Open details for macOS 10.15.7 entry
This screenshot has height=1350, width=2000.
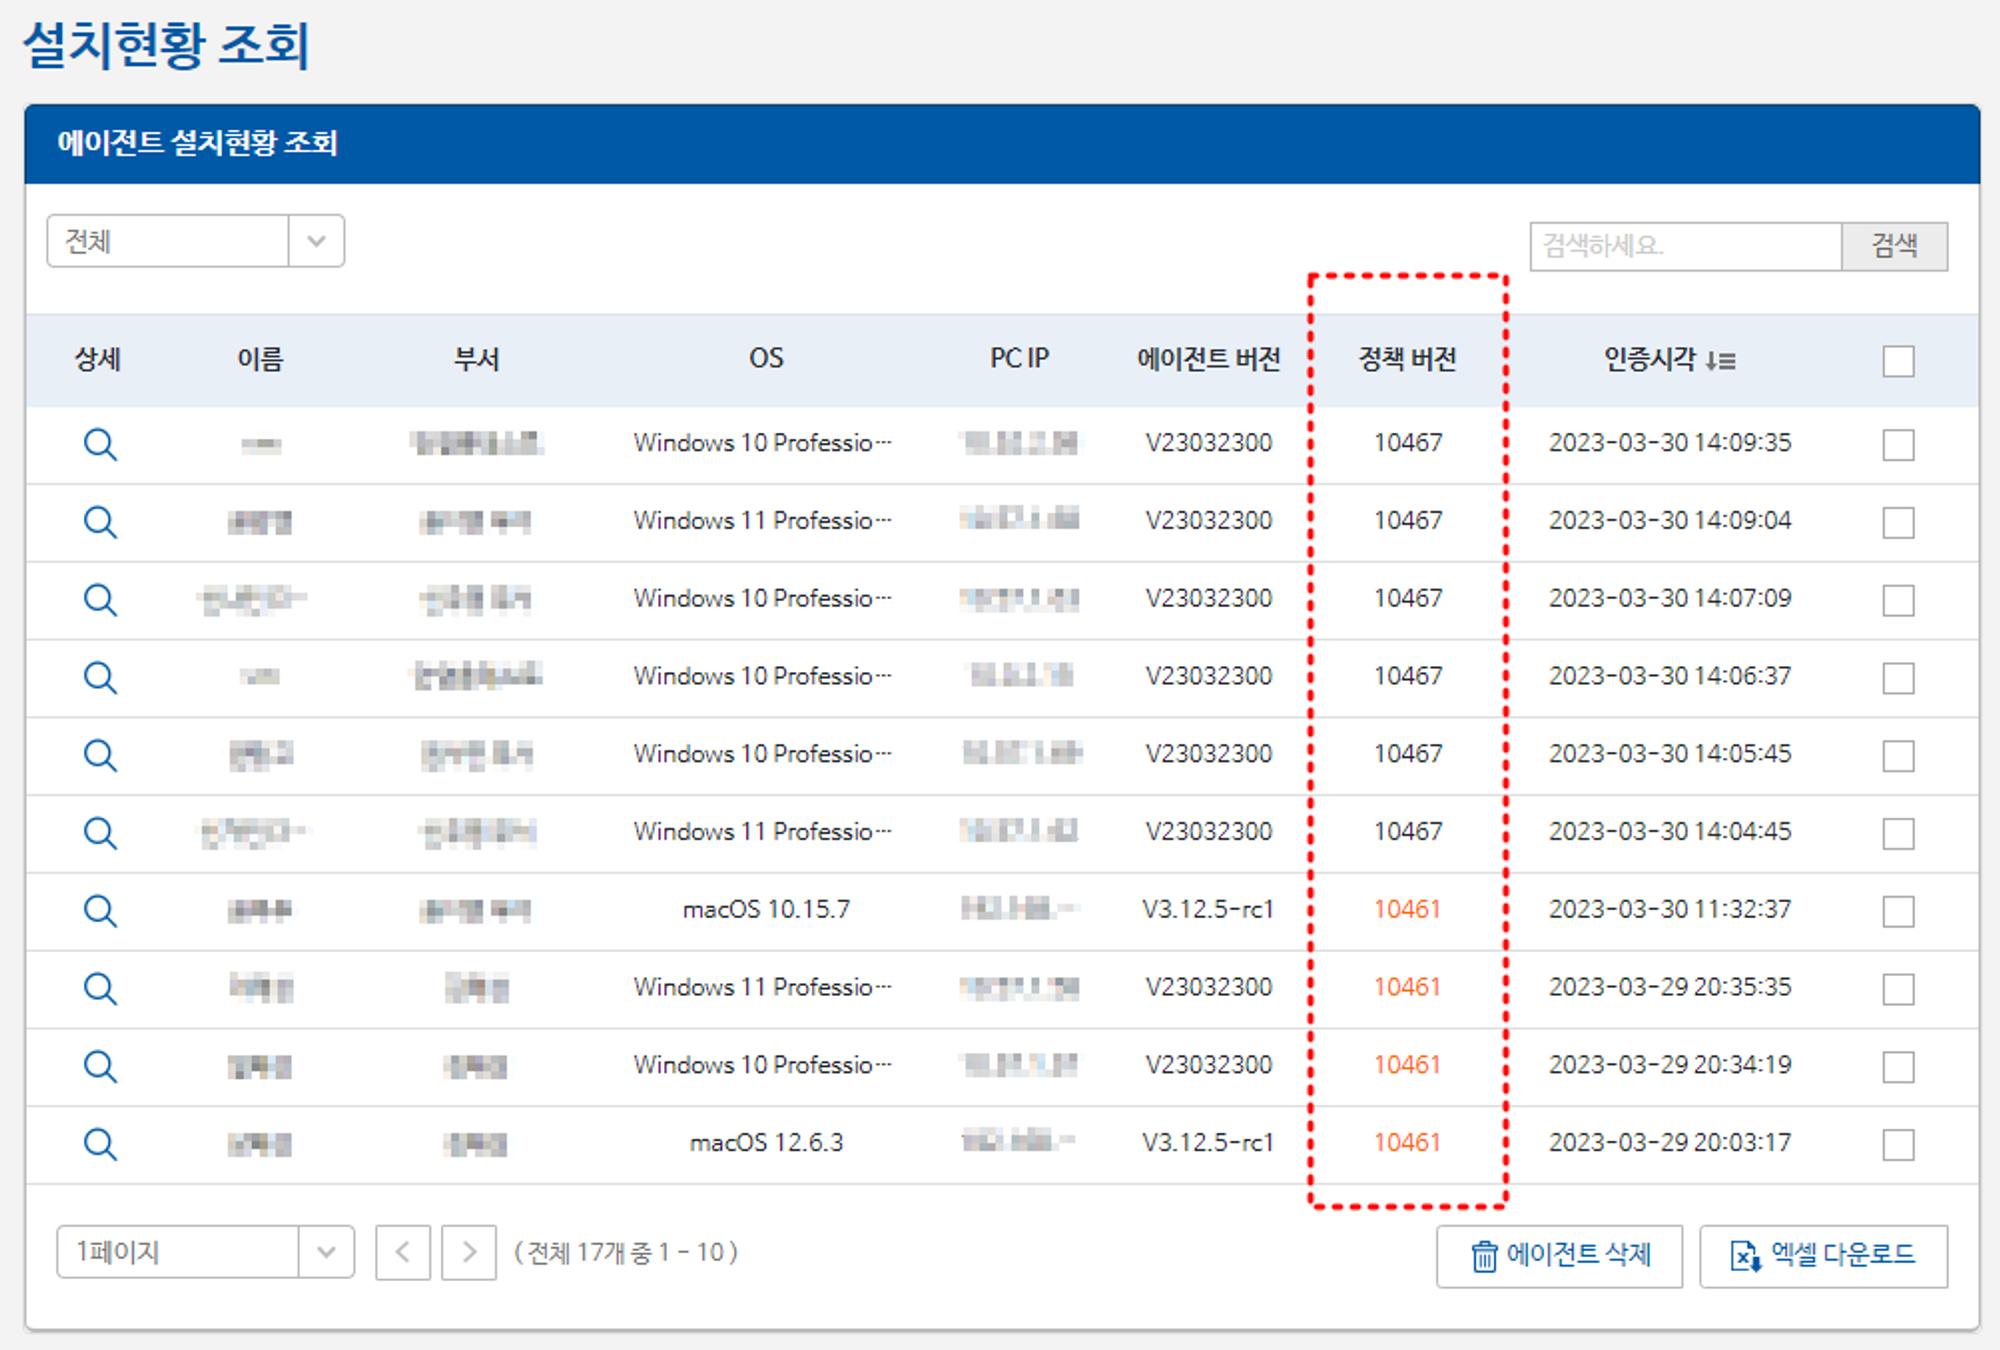(100, 910)
